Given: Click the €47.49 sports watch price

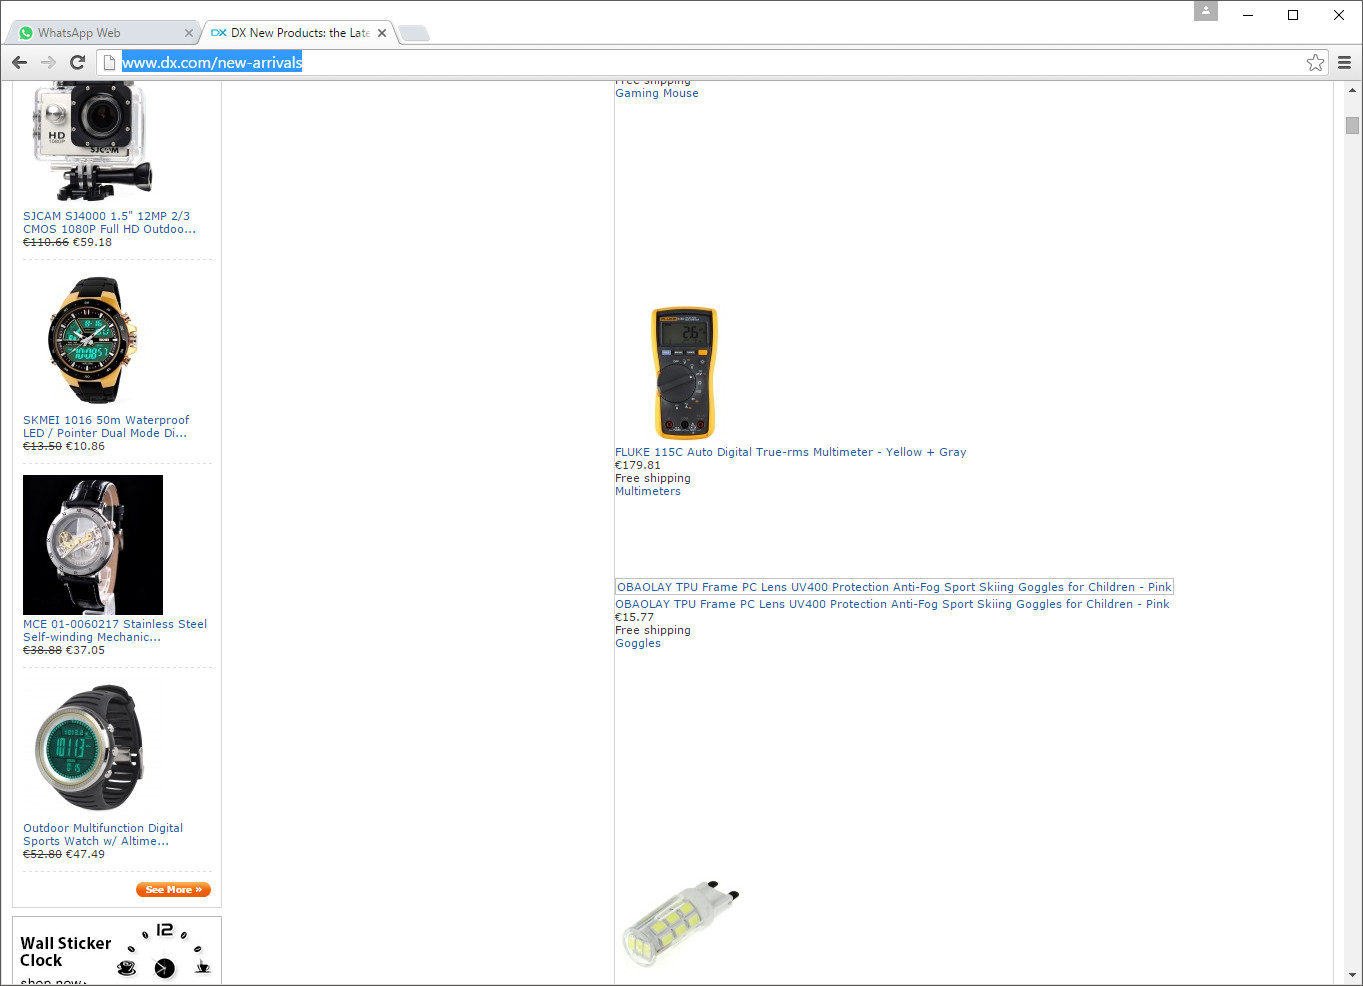Looking at the screenshot, I should (85, 854).
